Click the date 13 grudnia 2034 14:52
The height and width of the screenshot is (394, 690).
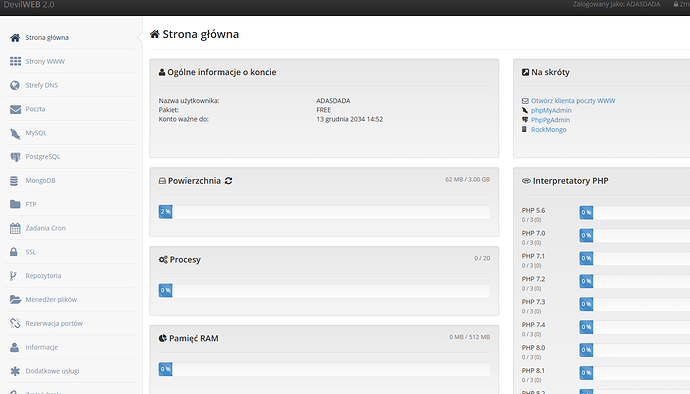click(x=349, y=119)
